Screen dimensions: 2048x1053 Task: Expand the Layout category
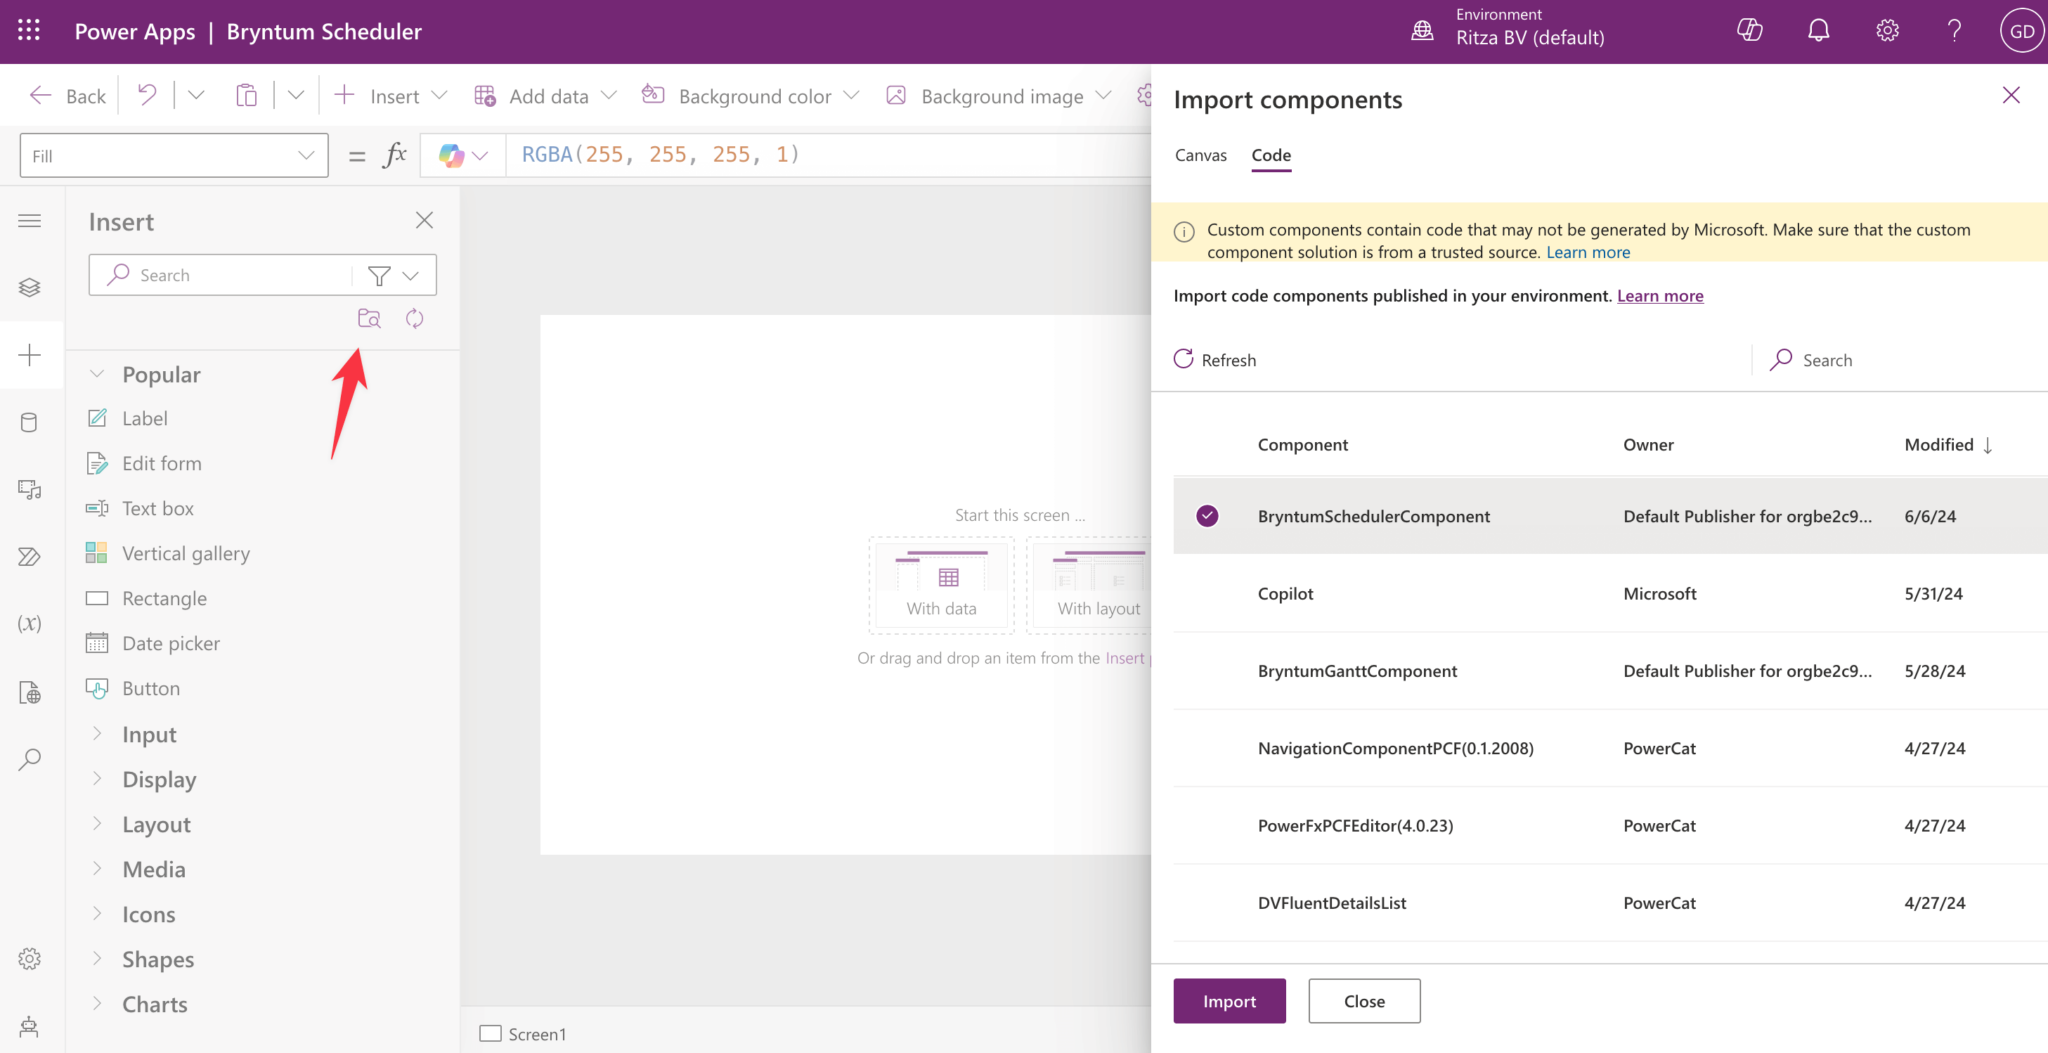(x=97, y=824)
